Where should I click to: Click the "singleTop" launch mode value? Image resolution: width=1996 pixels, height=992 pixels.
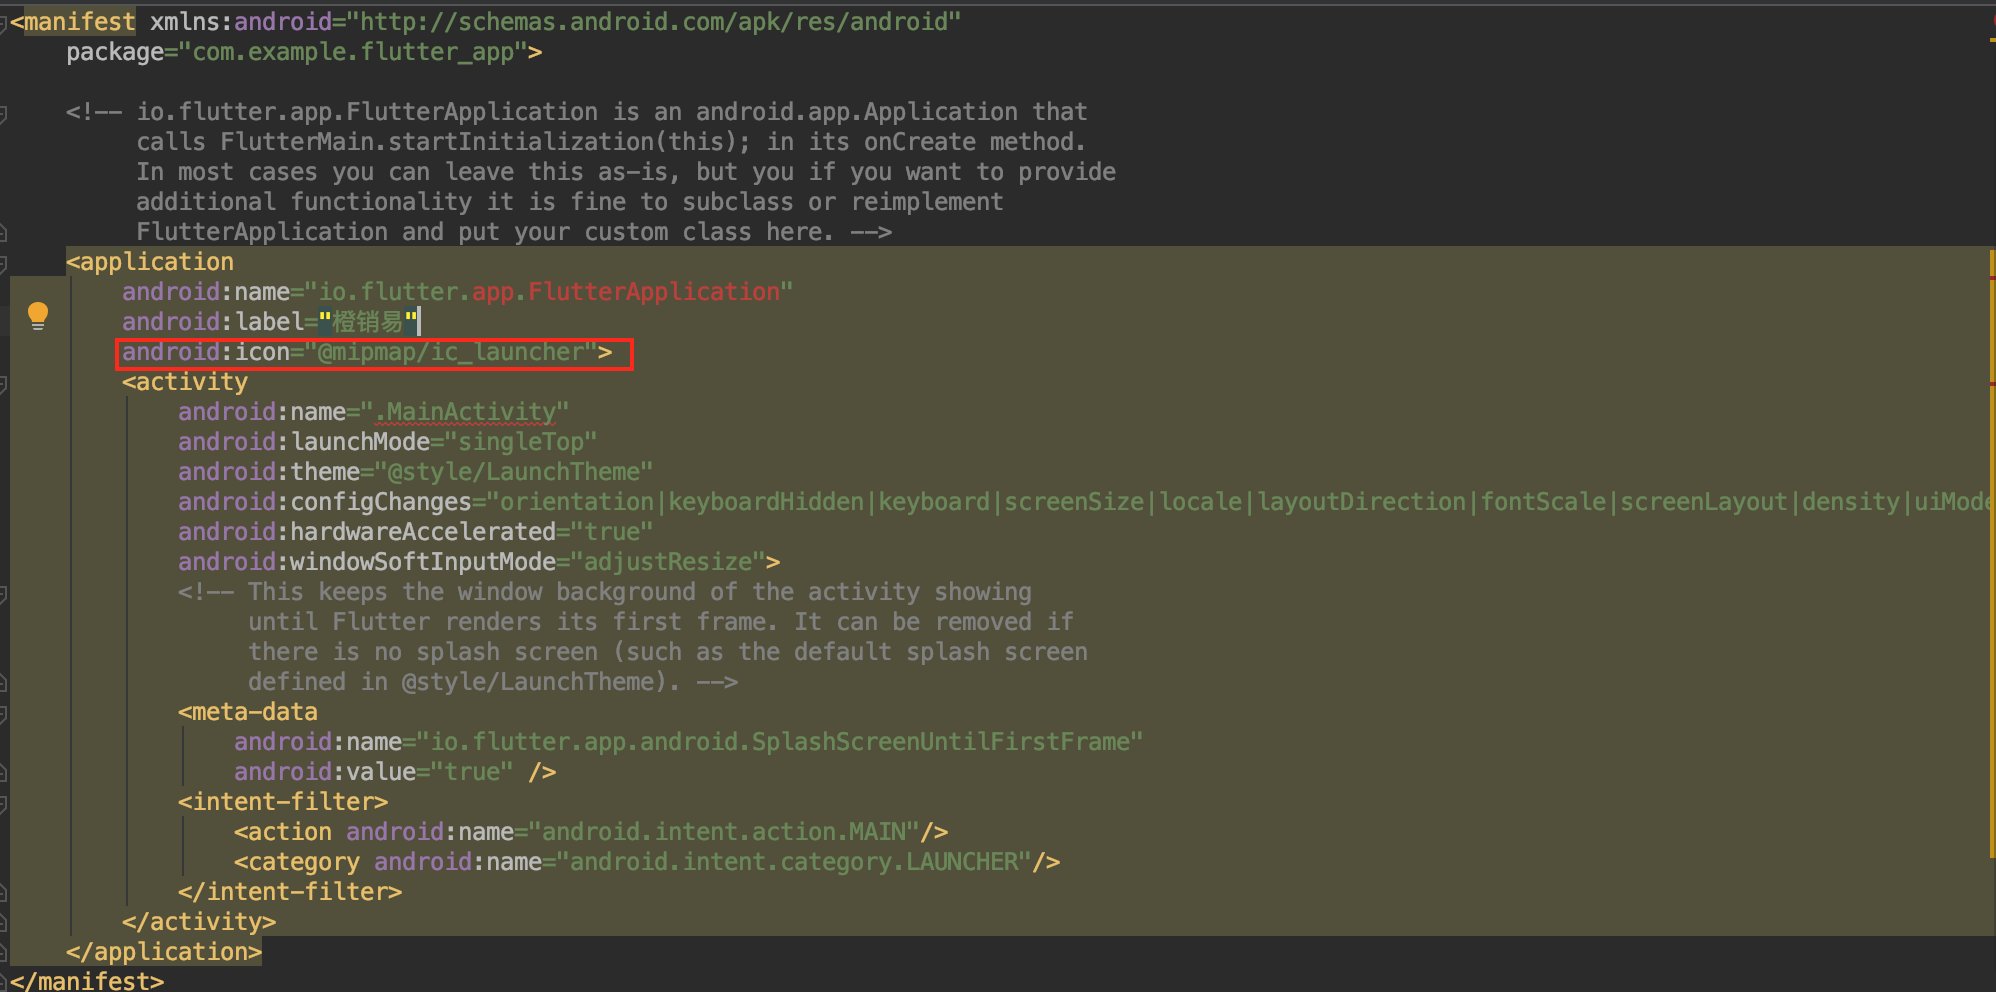pos(521,442)
